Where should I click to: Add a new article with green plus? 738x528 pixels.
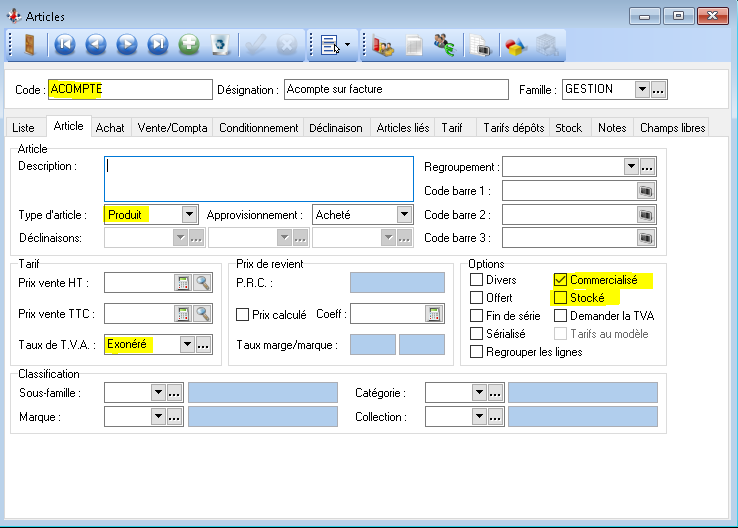[x=189, y=44]
